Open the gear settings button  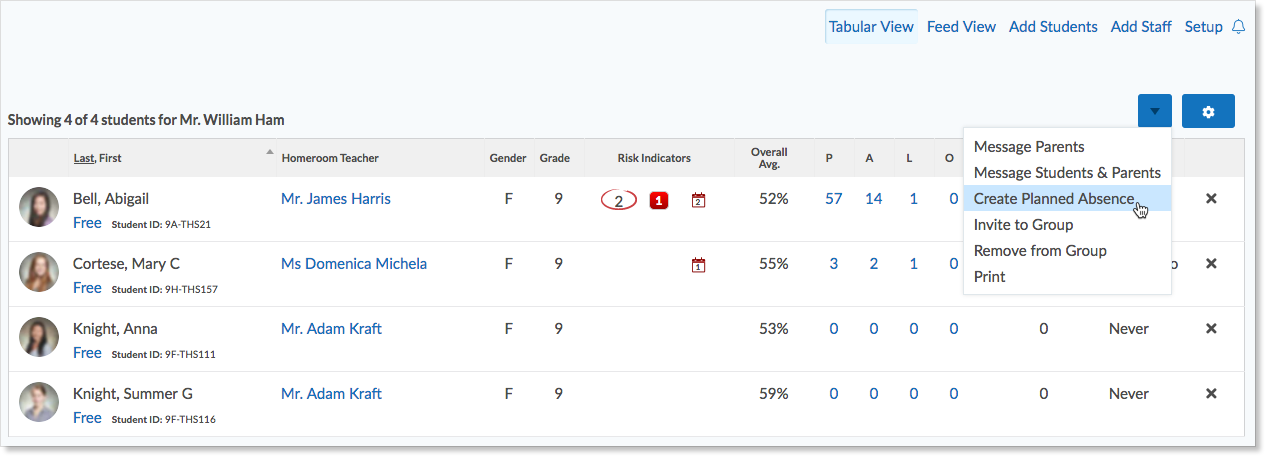pos(1208,111)
